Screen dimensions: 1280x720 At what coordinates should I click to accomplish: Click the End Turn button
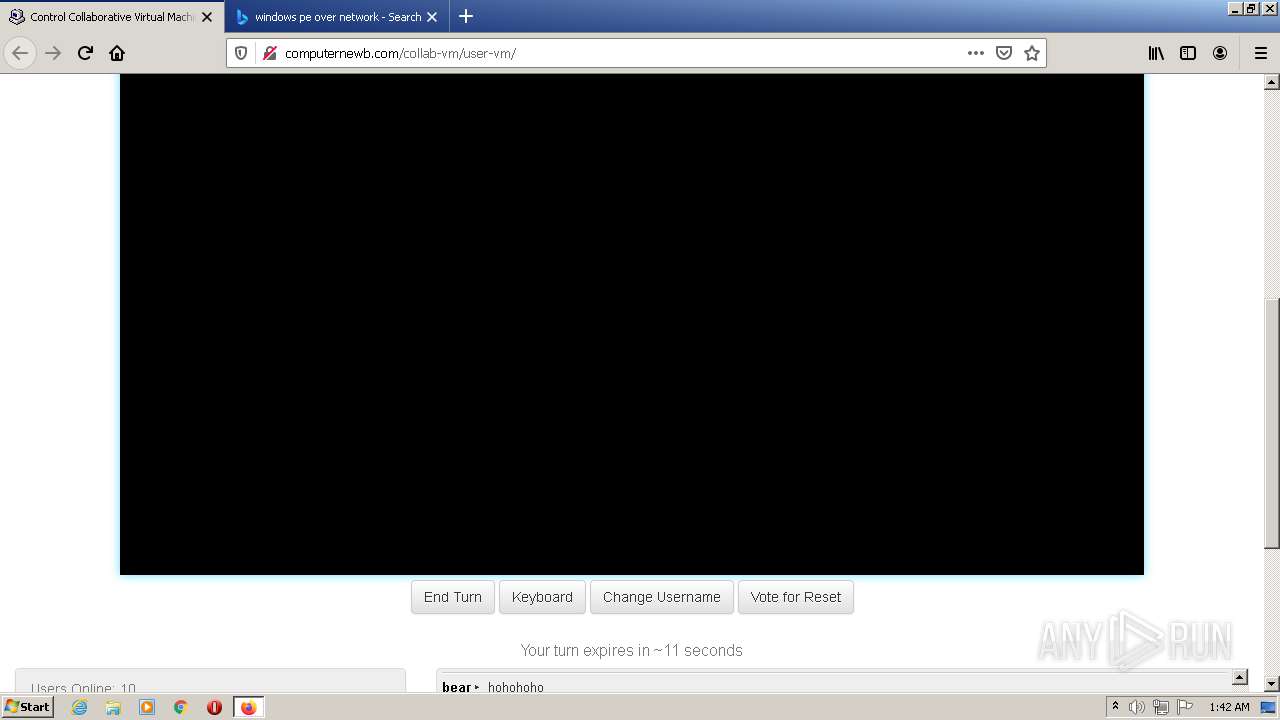tap(453, 597)
